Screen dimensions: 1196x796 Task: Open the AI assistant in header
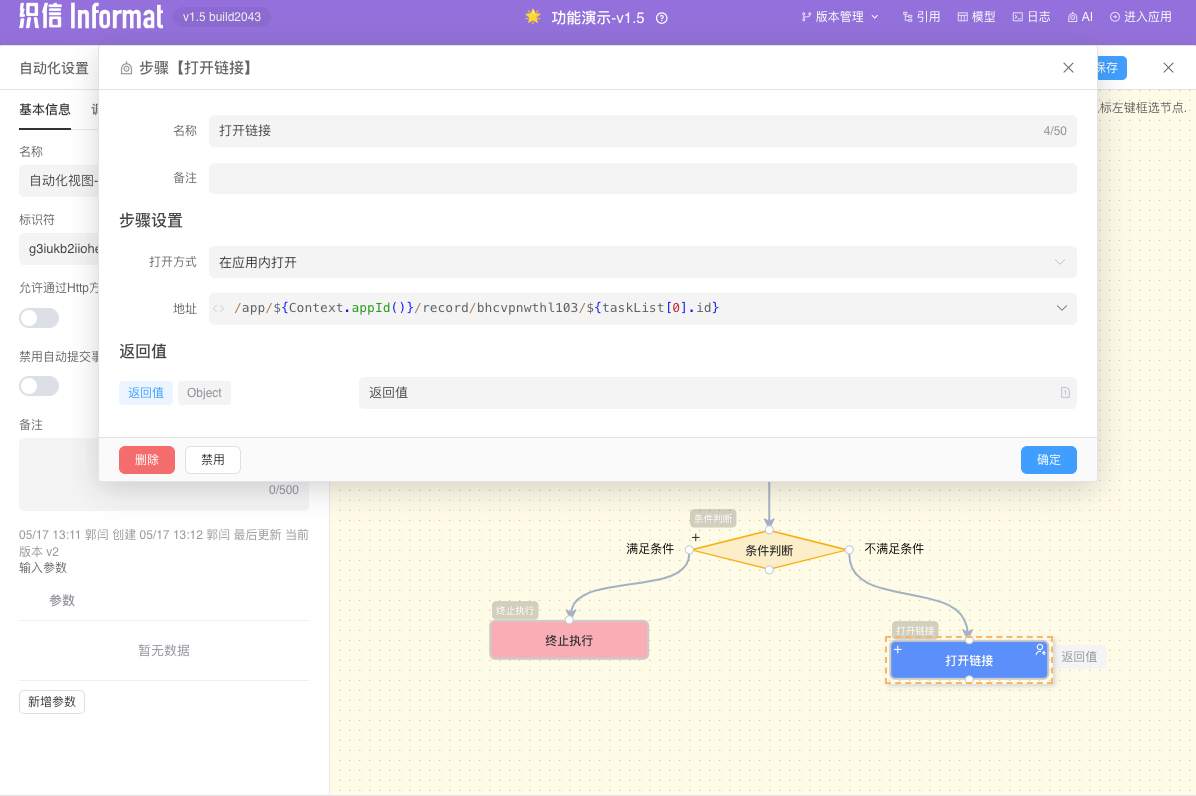(x=1080, y=17)
